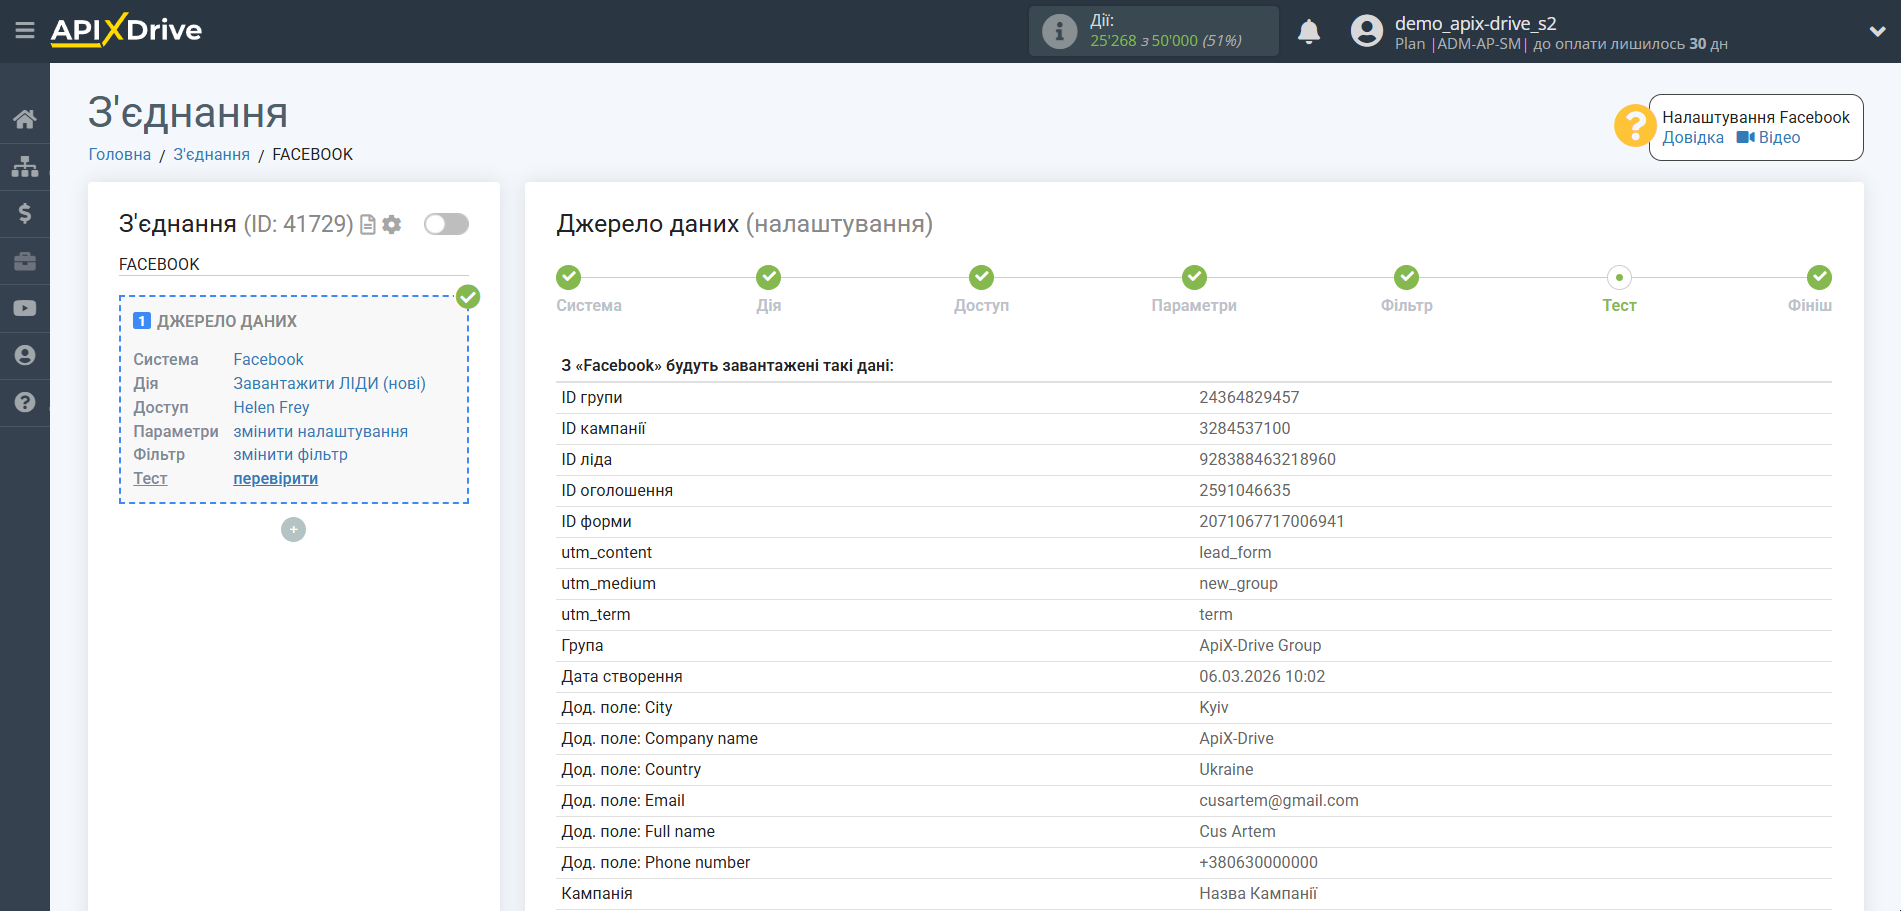The width and height of the screenshot is (1901, 911).
Task: Open the billing dollar icon in the sidebar
Action: click(25, 213)
